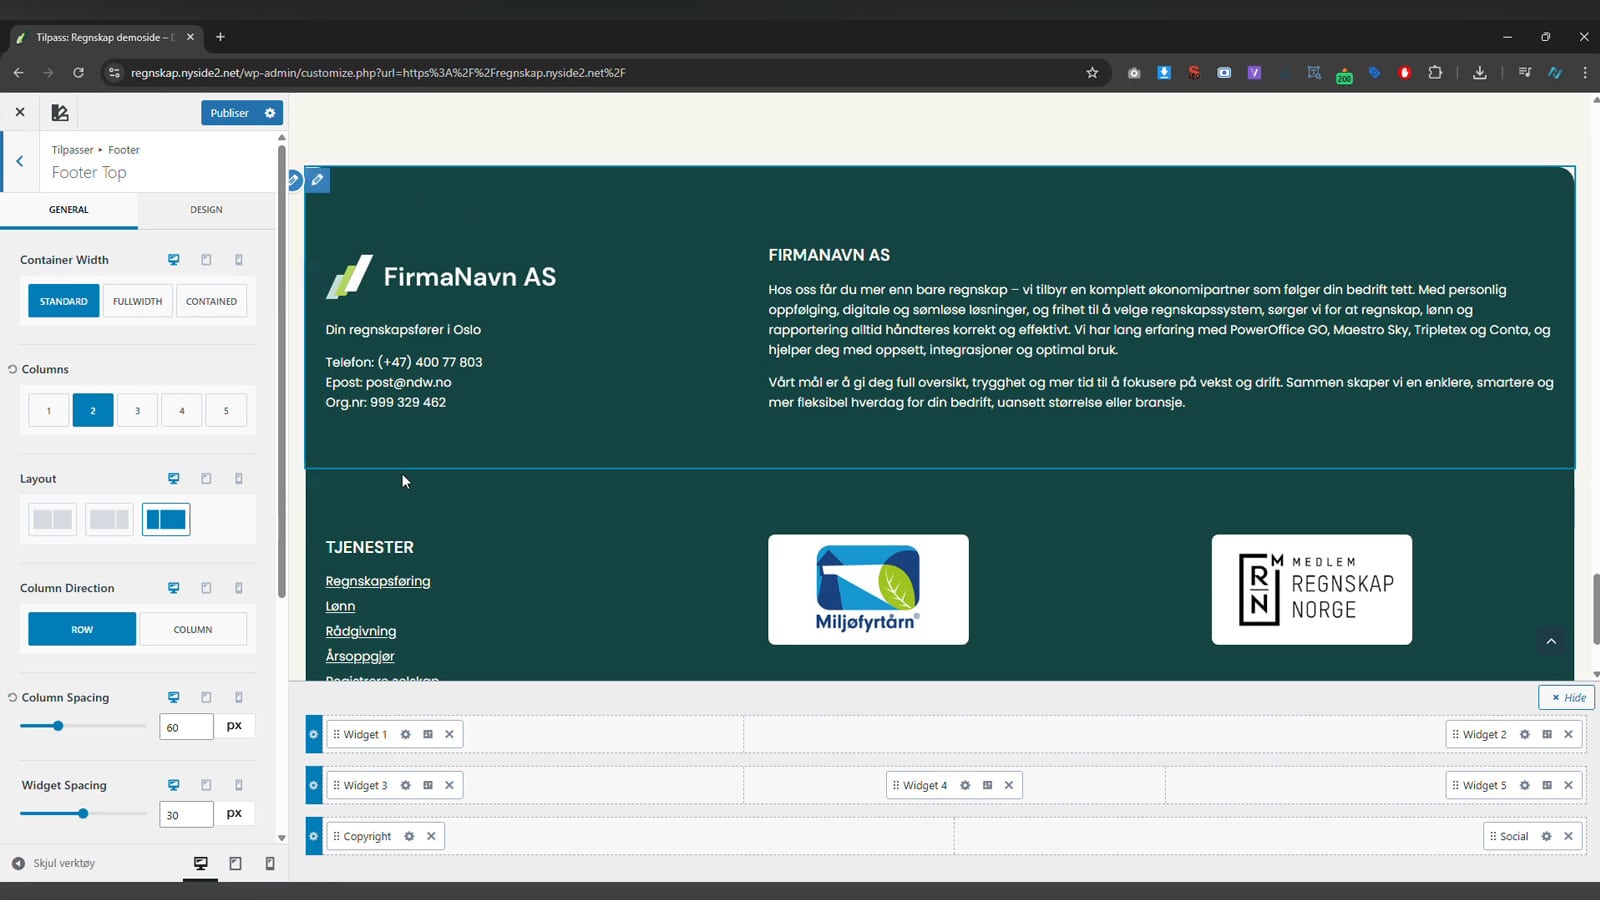The height and width of the screenshot is (900, 1600).
Task: Focus the Widget Spacing value field
Action: coord(186,815)
